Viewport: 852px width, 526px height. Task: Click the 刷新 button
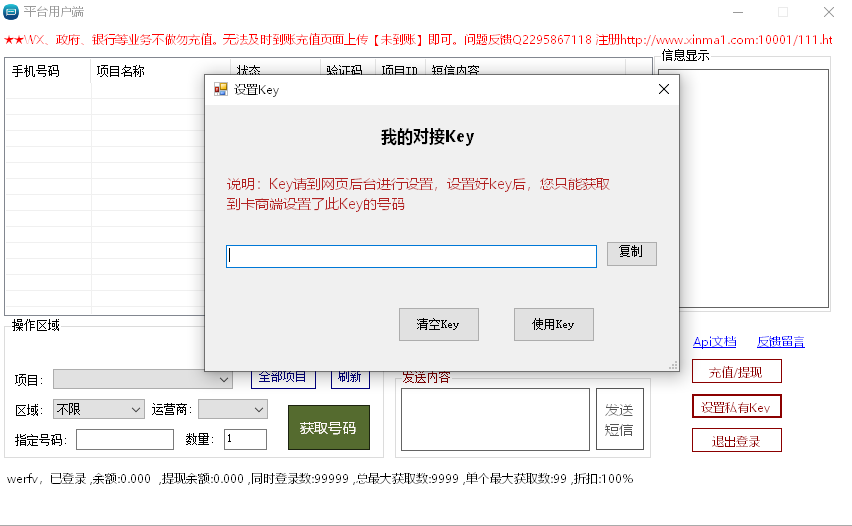pyautogui.click(x=350, y=379)
